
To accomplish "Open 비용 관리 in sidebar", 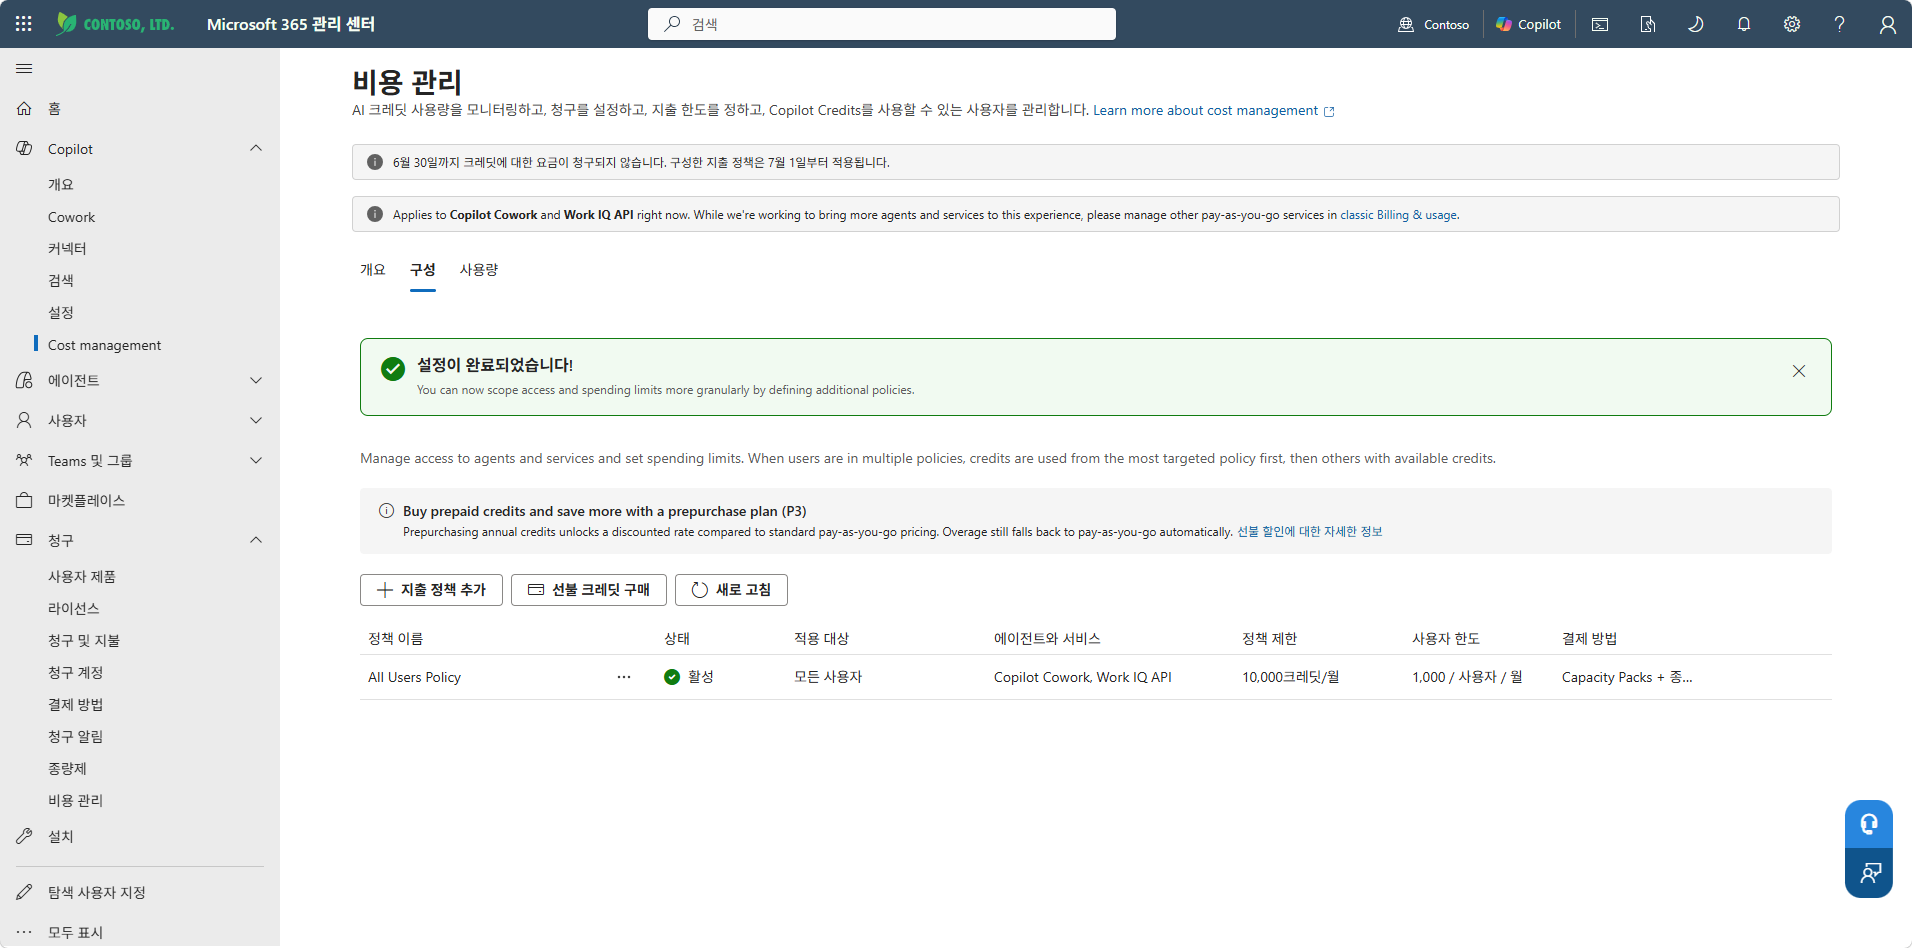I will [76, 800].
